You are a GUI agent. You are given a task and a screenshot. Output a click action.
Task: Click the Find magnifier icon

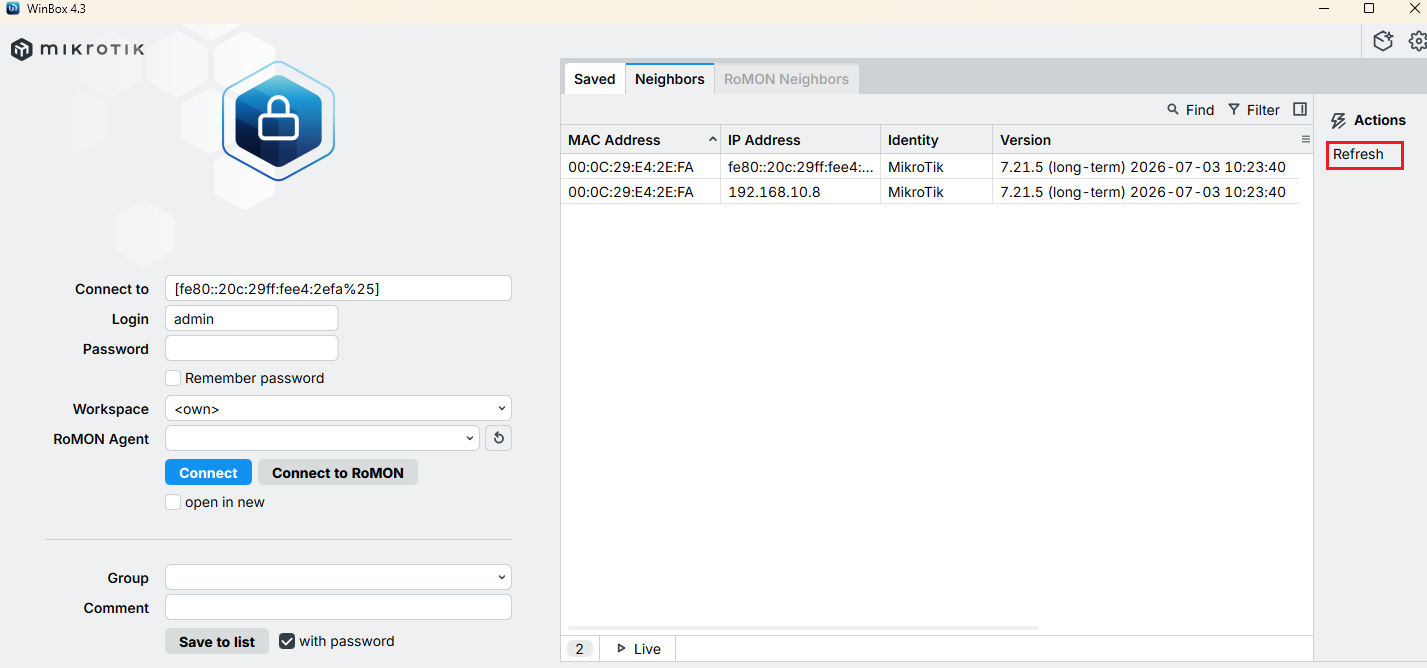click(1173, 110)
